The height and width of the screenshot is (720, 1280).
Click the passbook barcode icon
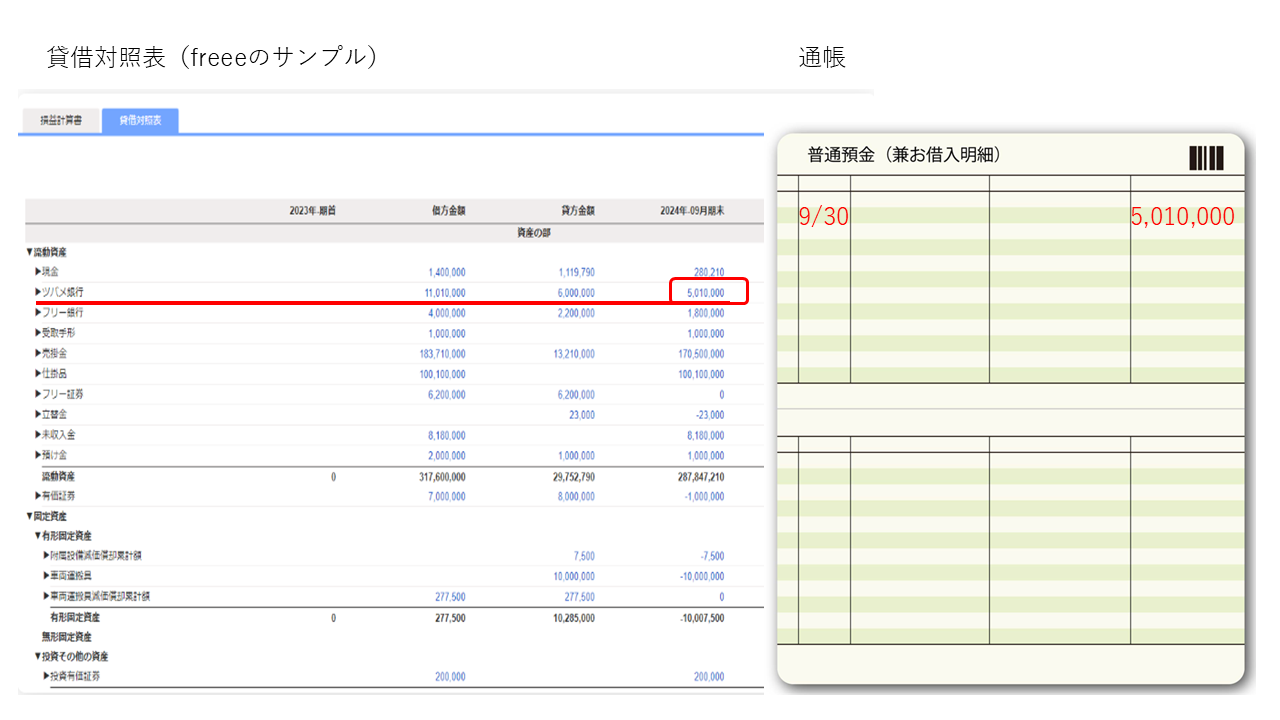pyautogui.click(x=1205, y=158)
